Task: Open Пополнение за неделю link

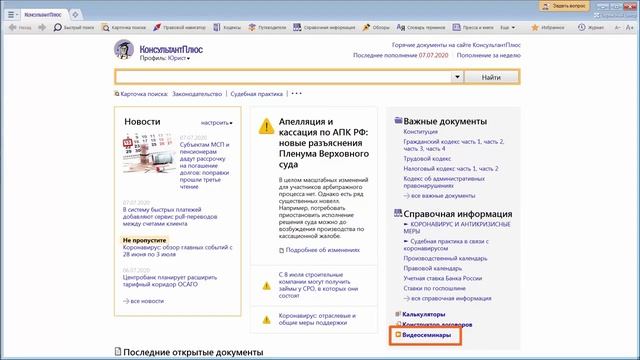Action: pyautogui.click(x=489, y=55)
